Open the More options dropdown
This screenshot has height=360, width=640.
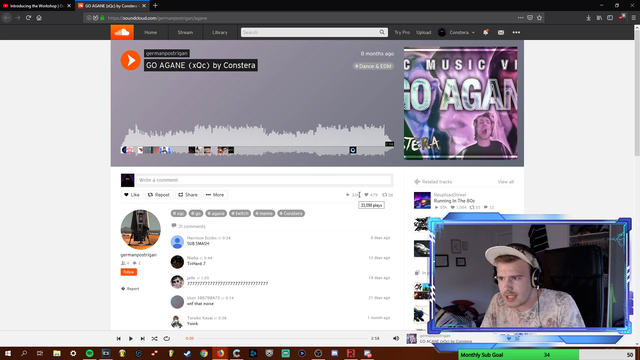(x=215, y=195)
